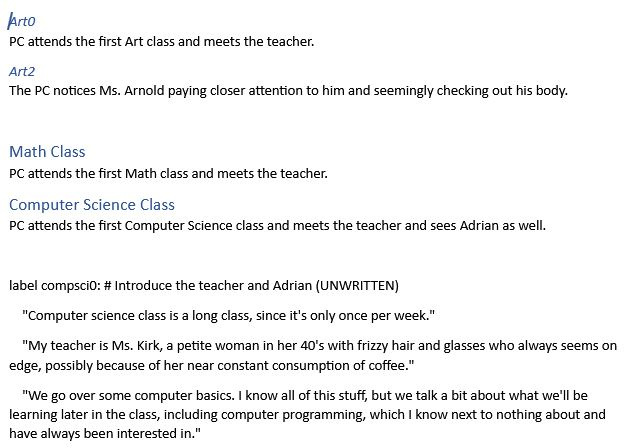Click the Computer Science Class heading
627x448 pixels.
point(92,204)
